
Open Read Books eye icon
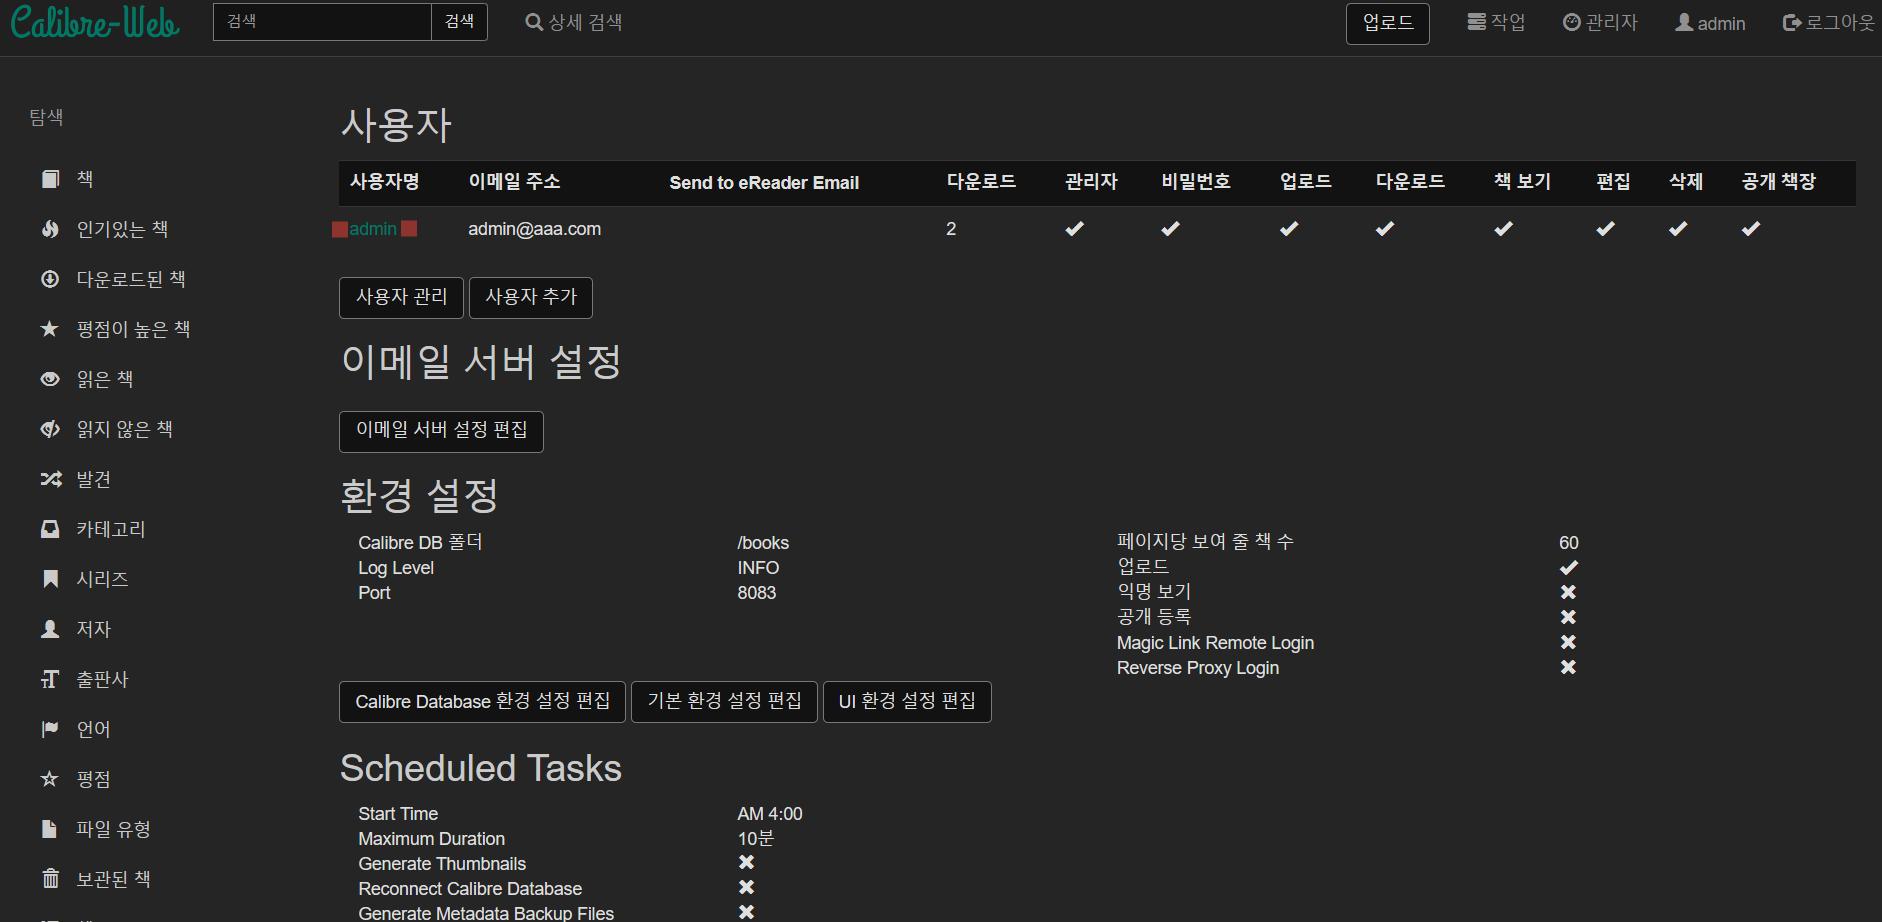click(x=50, y=379)
